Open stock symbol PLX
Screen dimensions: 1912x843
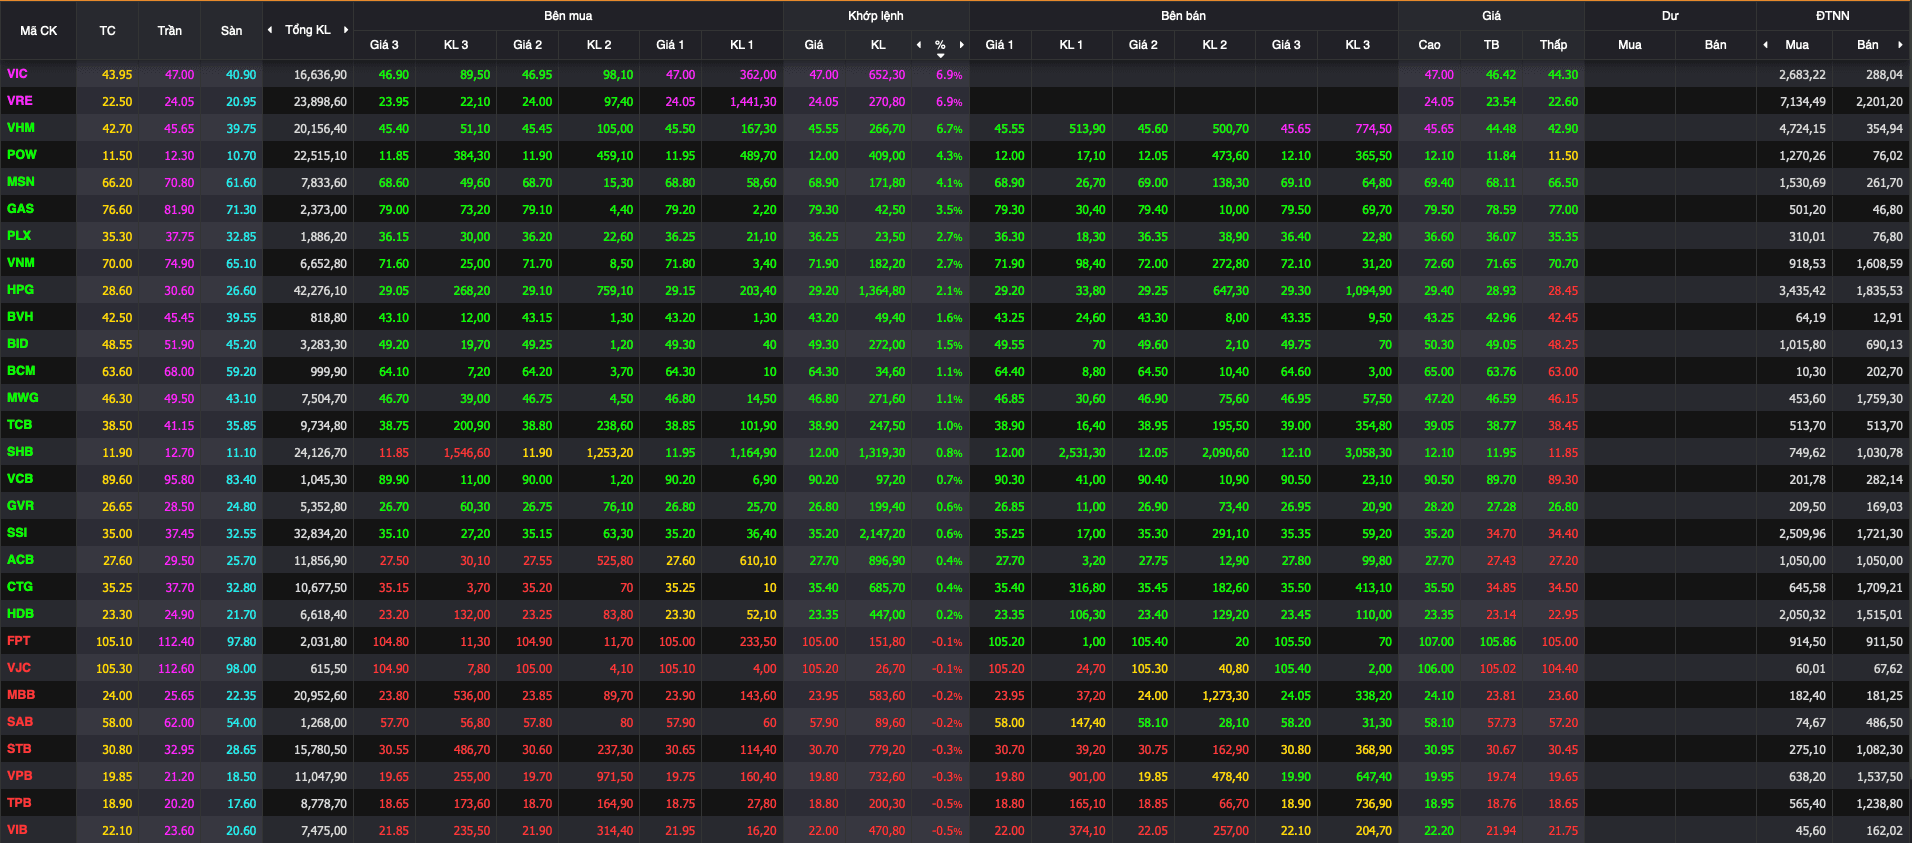point(19,236)
